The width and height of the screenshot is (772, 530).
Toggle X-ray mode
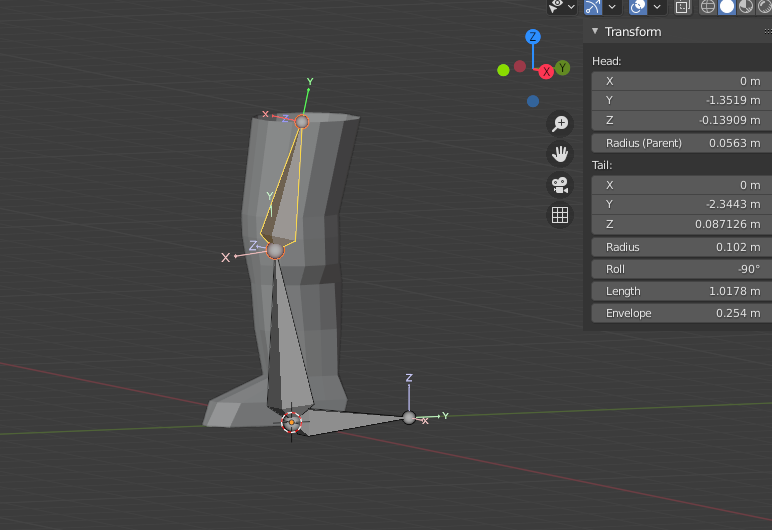(x=683, y=6)
